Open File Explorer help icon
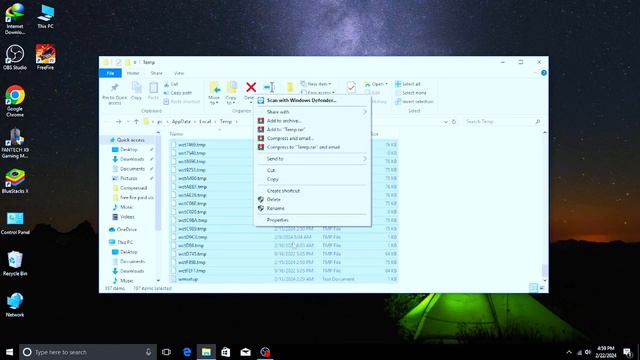 click(544, 73)
